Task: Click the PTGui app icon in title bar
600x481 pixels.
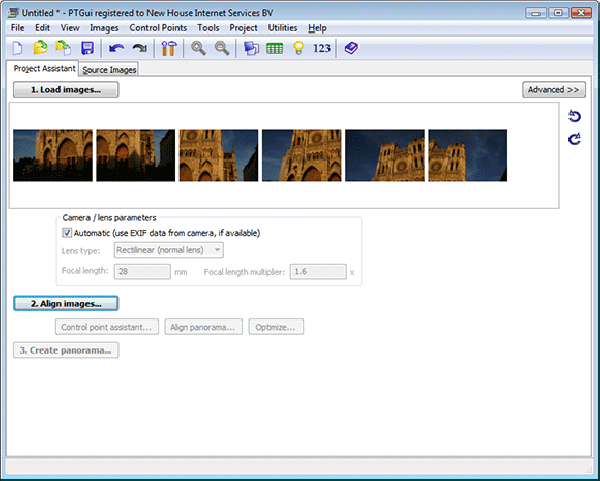Action: [13, 13]
